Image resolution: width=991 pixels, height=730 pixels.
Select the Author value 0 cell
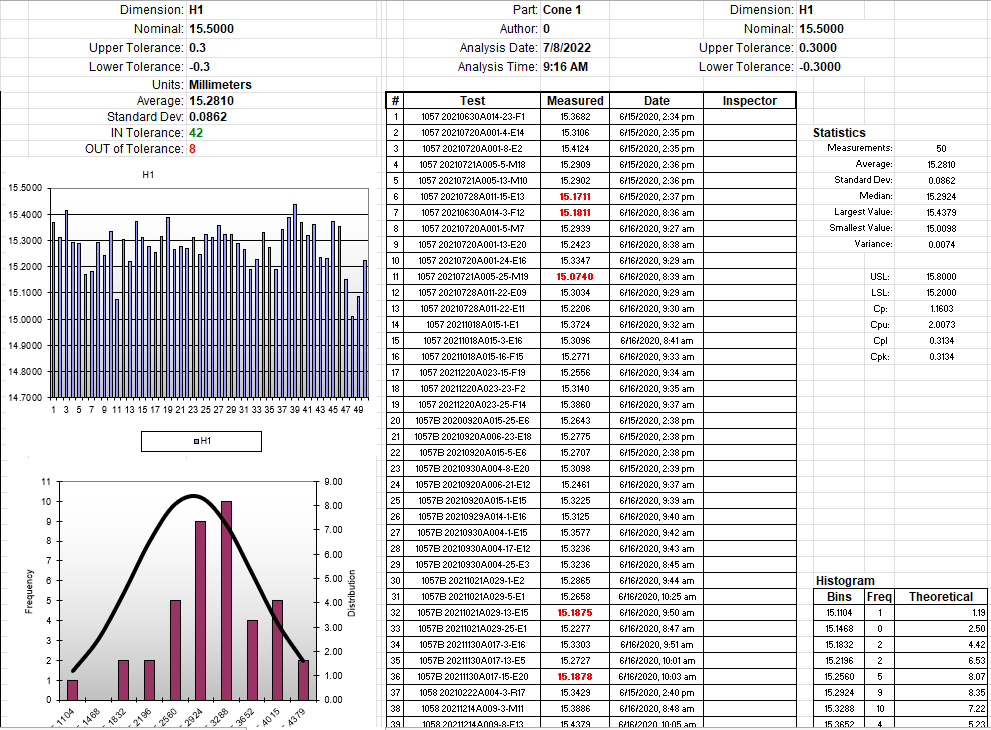[547, 29]
